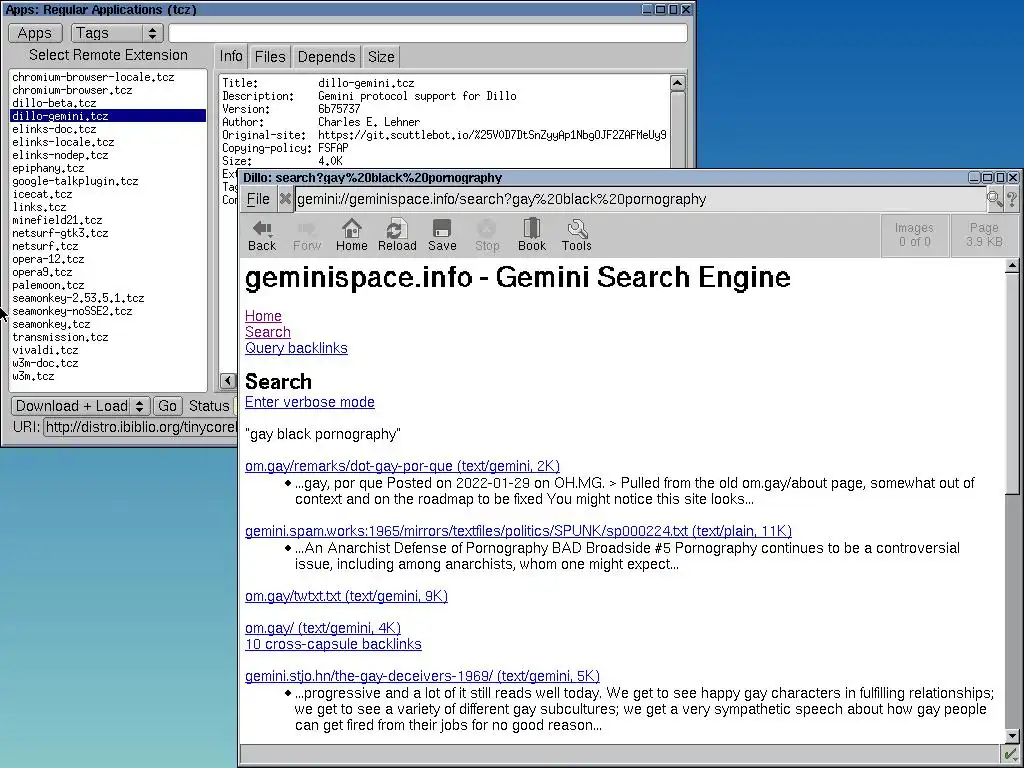This screenshot has height=768, width=1024.
Task: Select vivaldi.tcz in extension list
Action: pos(108,351)
